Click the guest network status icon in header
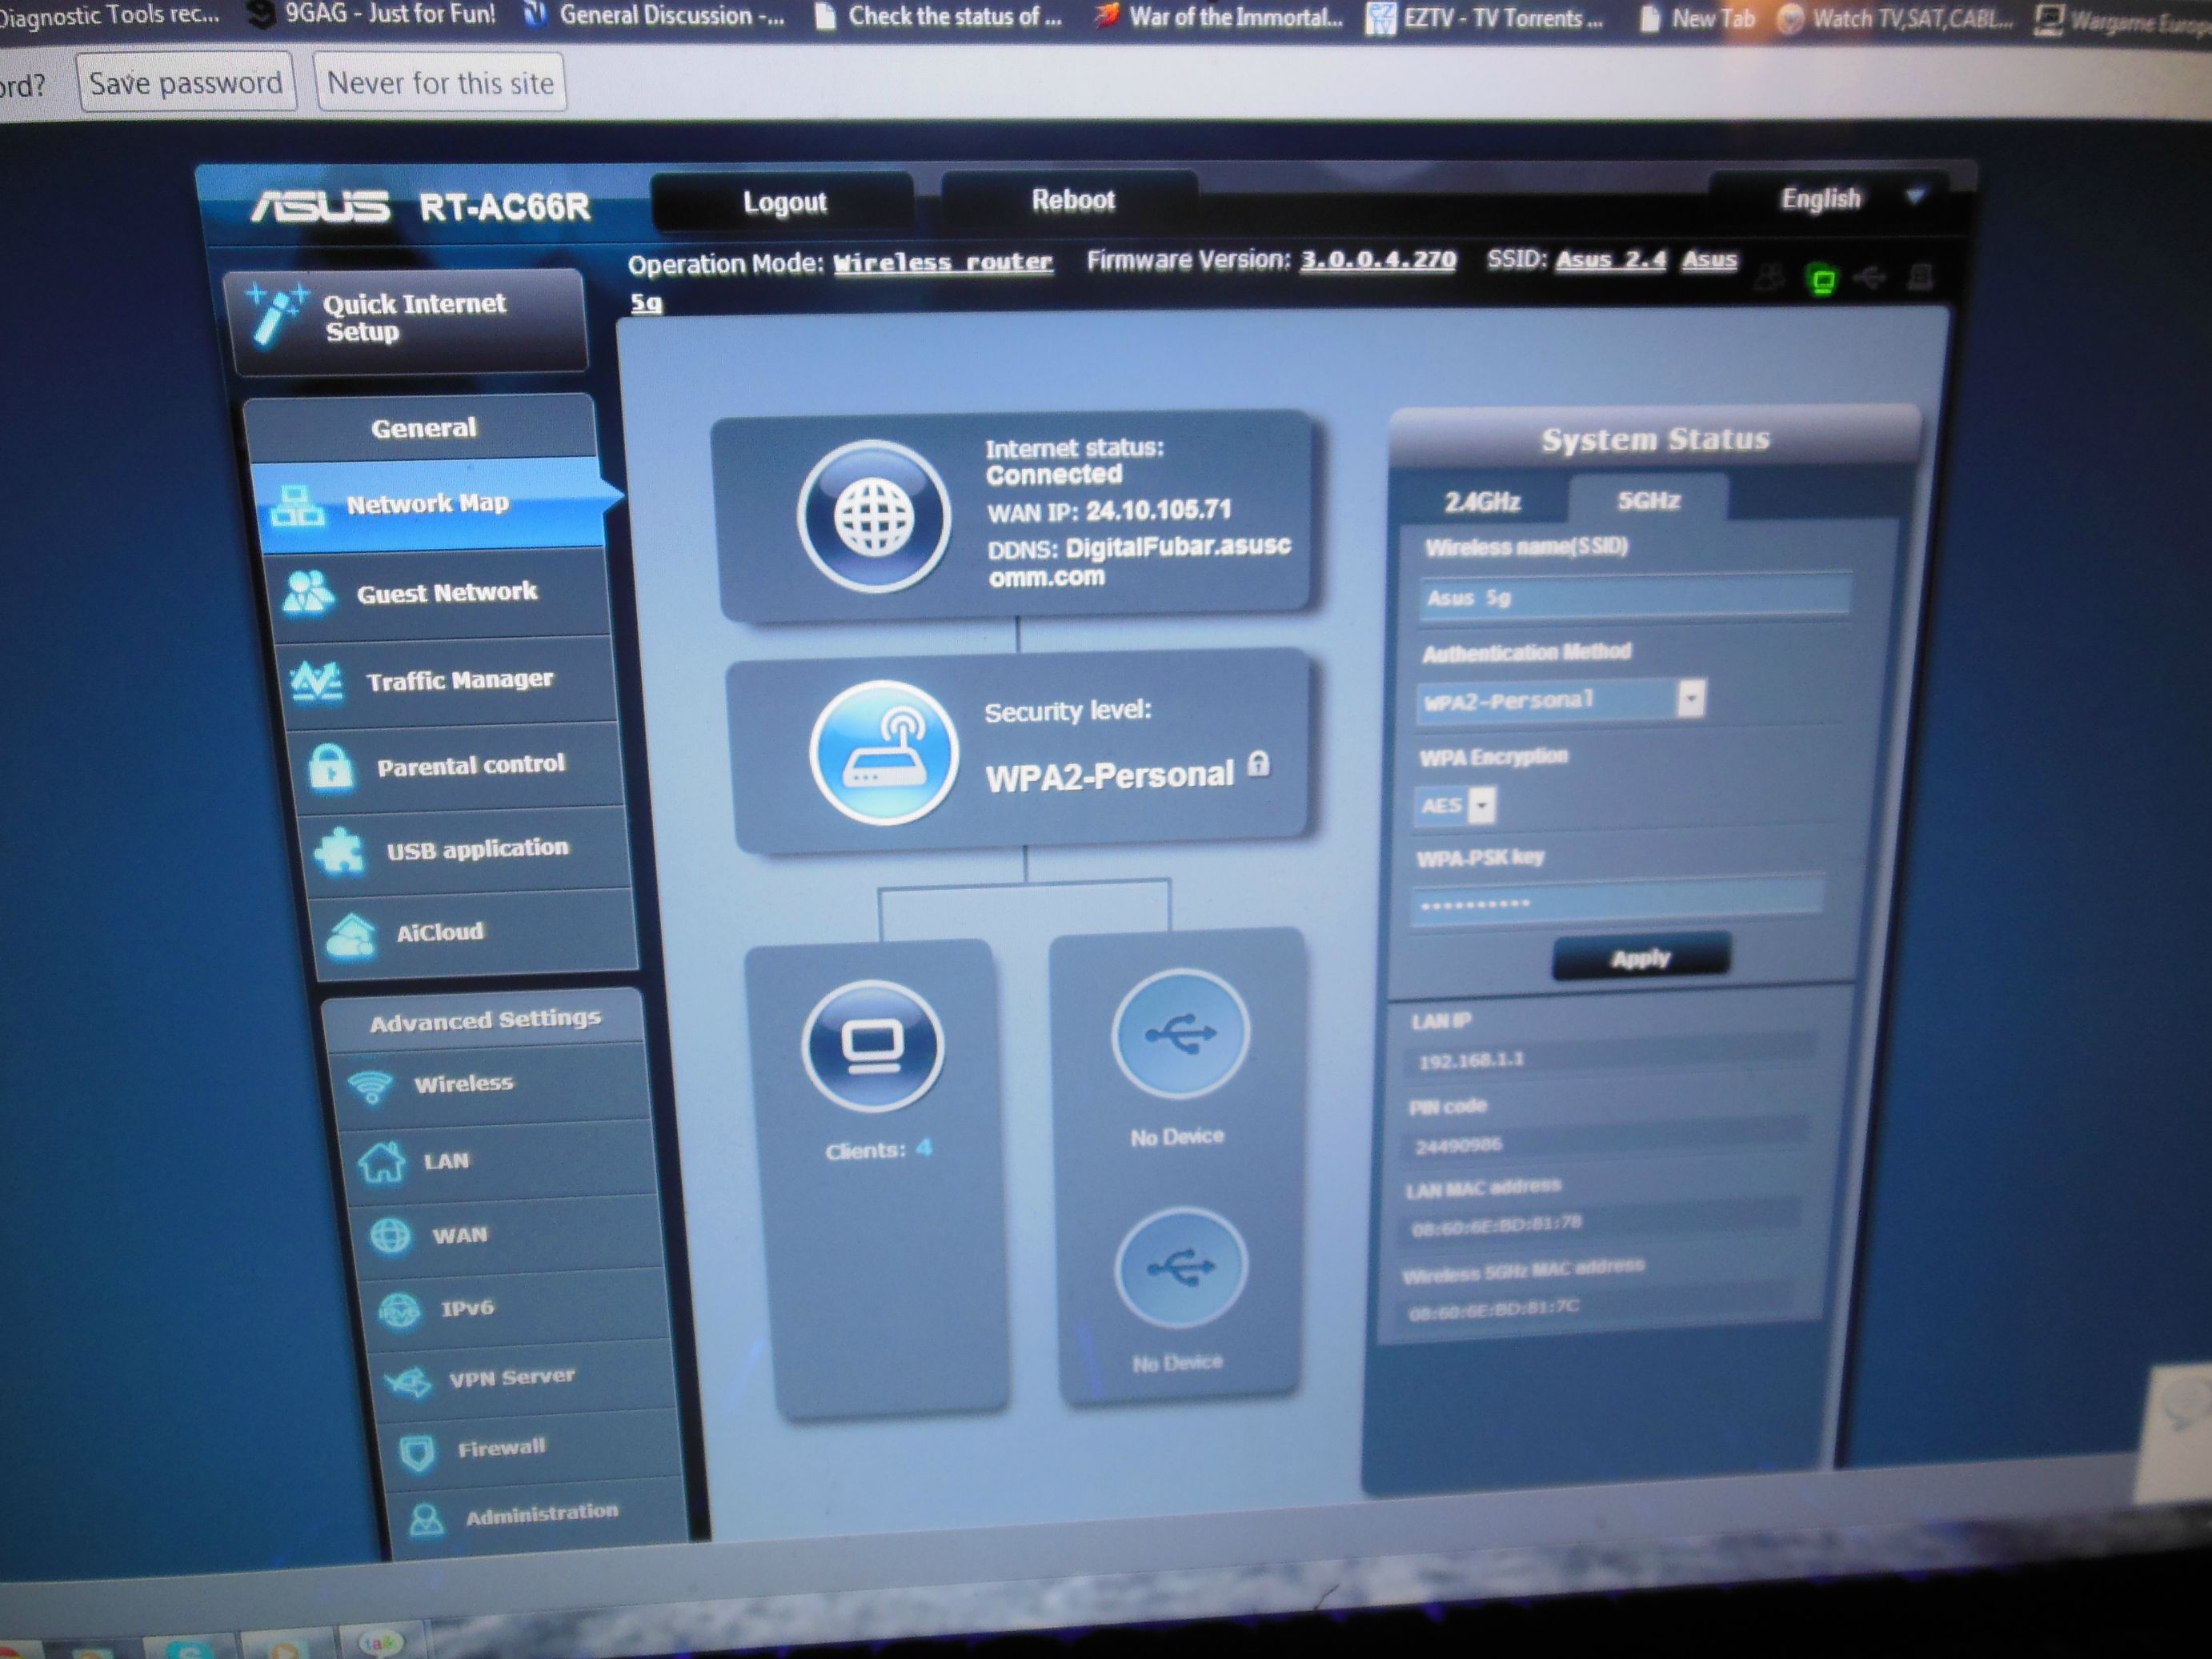Viewport: 2212px width, 1659px height. [x=1770, y=278]
